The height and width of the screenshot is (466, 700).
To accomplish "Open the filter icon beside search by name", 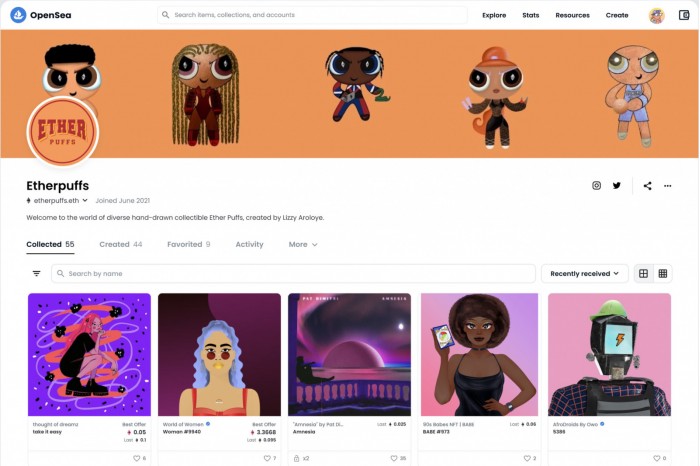I will (x=37, y=274).
